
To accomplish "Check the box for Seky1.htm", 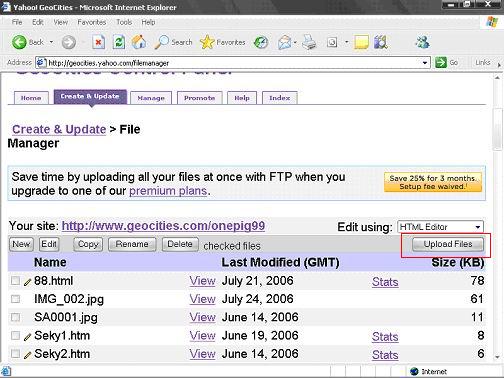I will click(15, 335).
